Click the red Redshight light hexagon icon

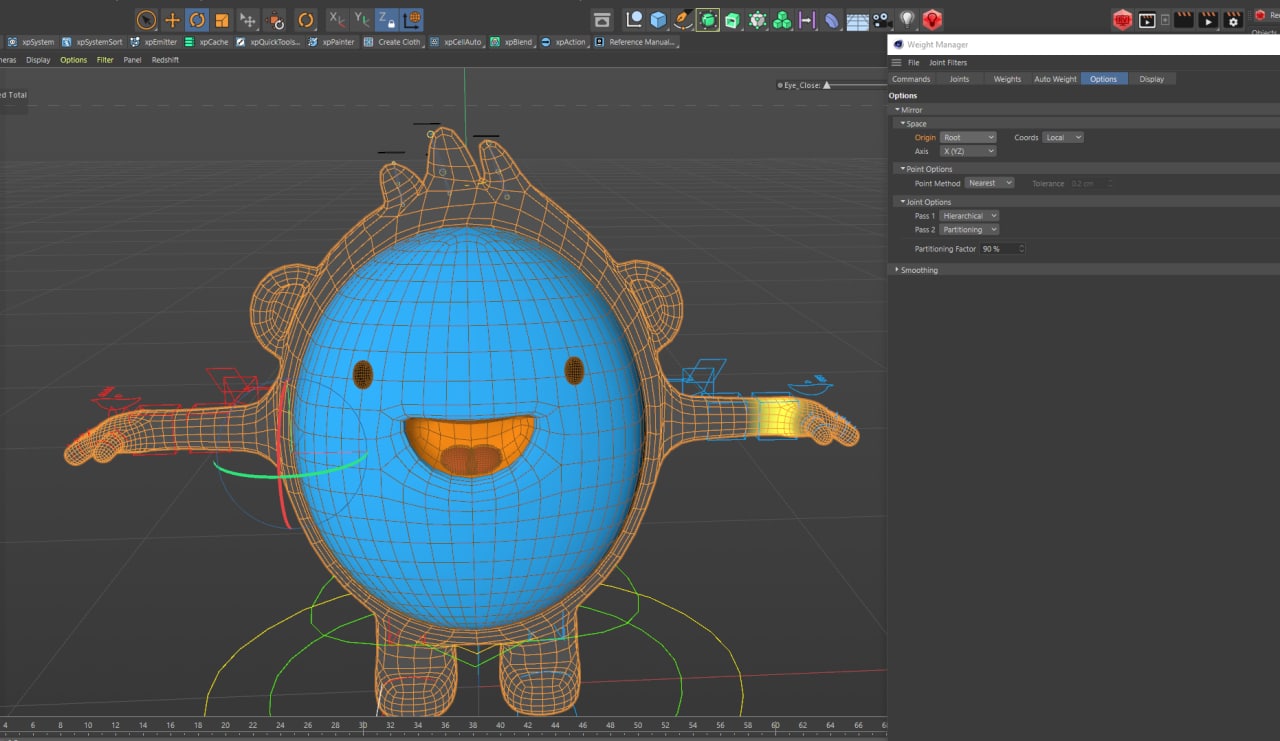coord(932,20)
